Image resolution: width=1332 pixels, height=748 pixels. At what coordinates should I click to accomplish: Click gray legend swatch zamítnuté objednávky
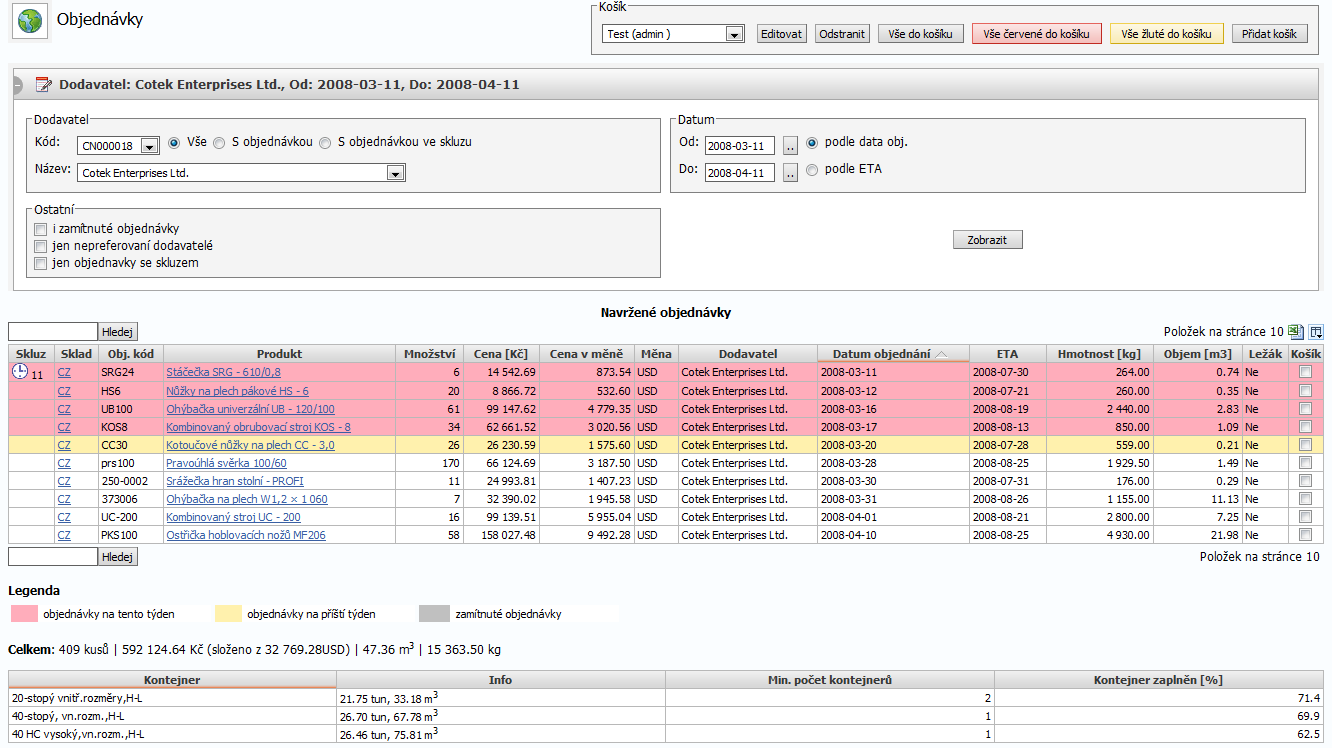pos(434,613)
